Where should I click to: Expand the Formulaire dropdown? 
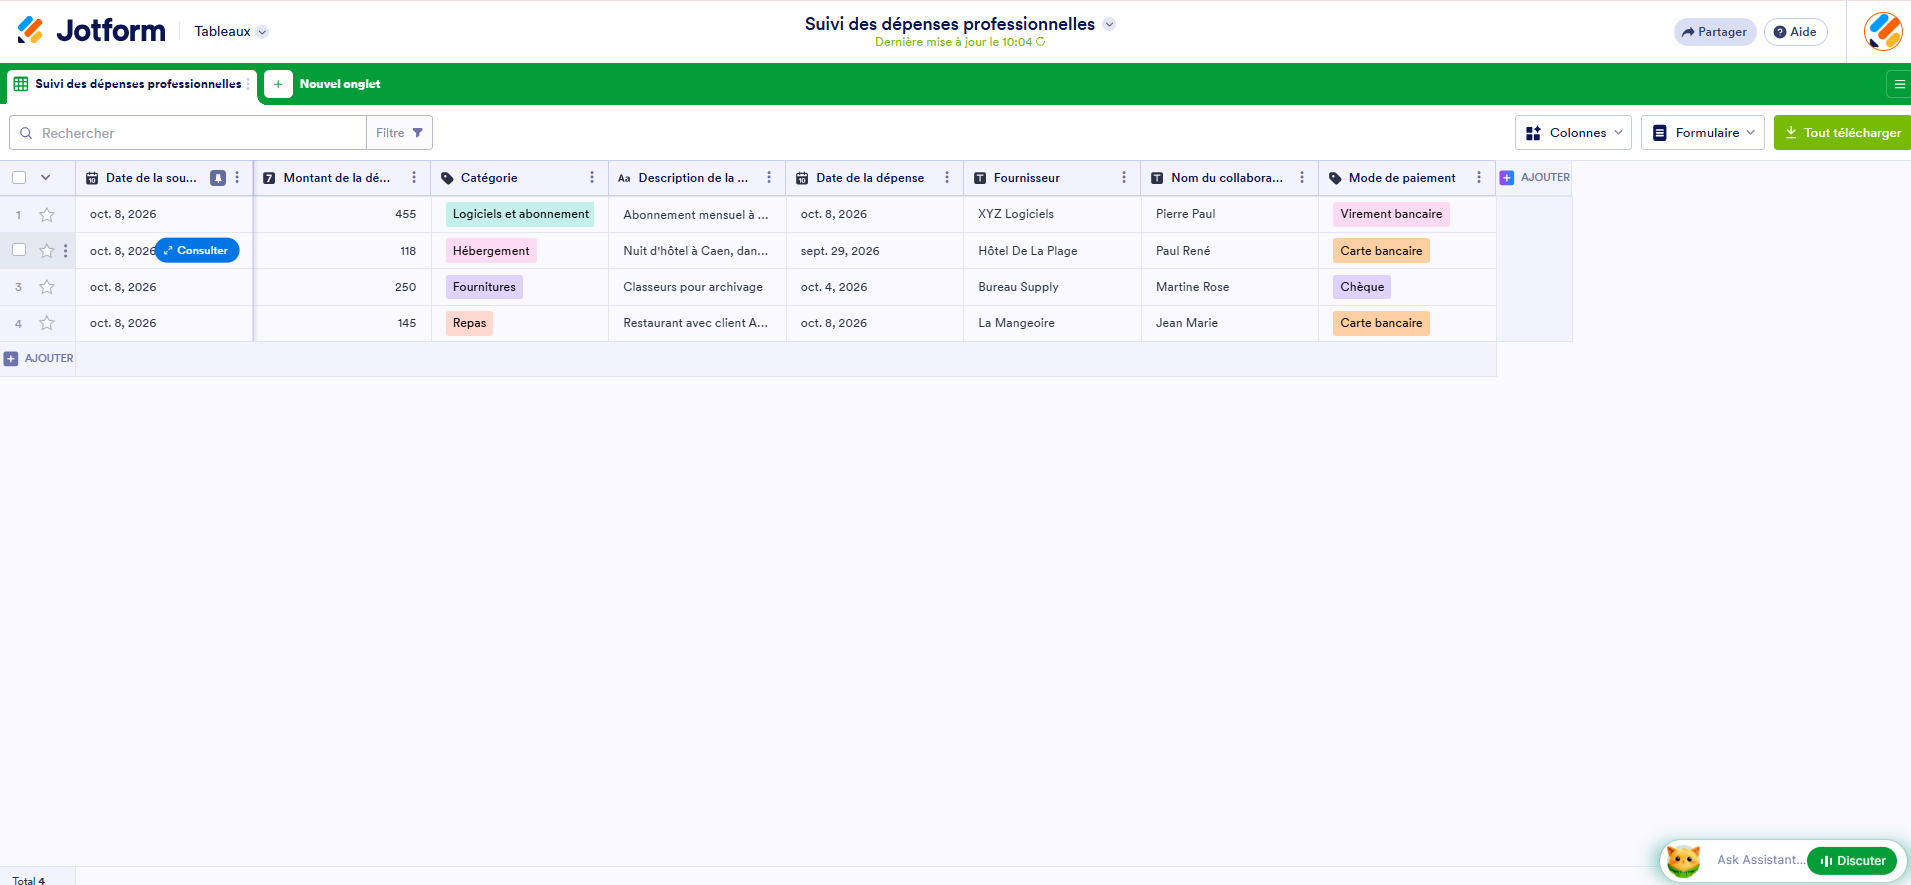[1702, 133]
